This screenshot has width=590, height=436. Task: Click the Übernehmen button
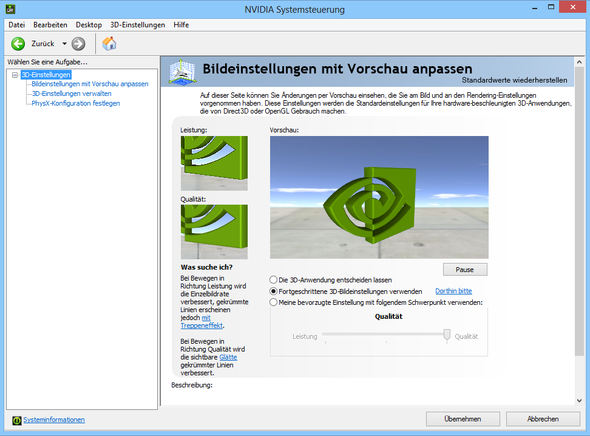[x=463, y=419]
